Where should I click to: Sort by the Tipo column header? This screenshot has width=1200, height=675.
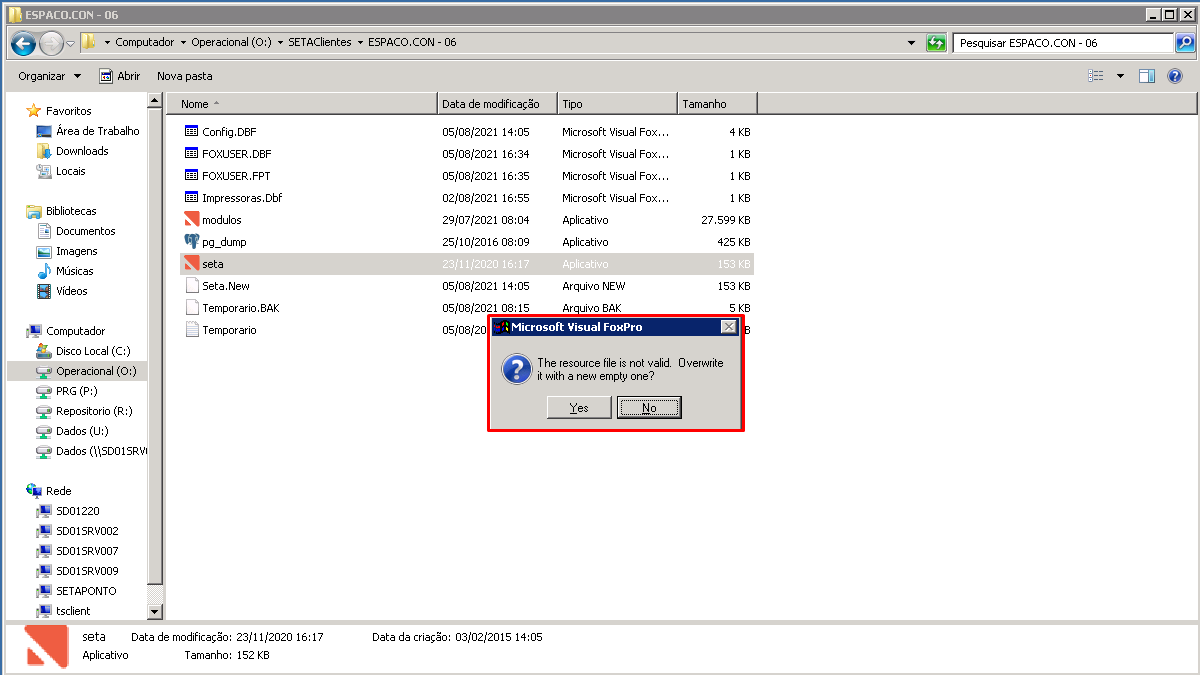click(617, 104)
